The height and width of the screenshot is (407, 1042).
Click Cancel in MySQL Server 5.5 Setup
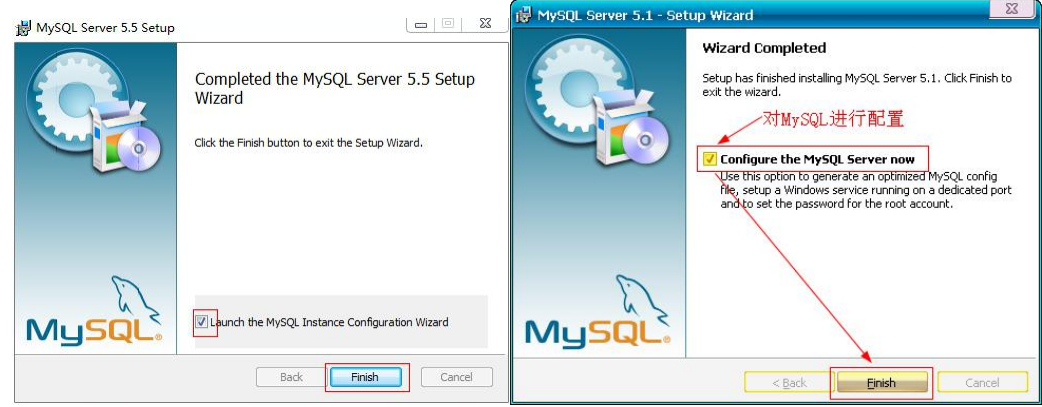tap(457, 377)
